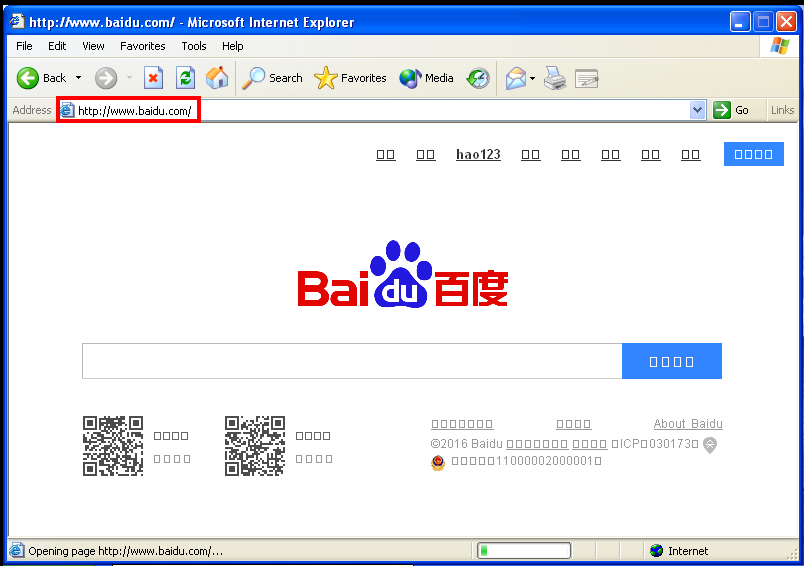Click the page loading progress bar

524,551
